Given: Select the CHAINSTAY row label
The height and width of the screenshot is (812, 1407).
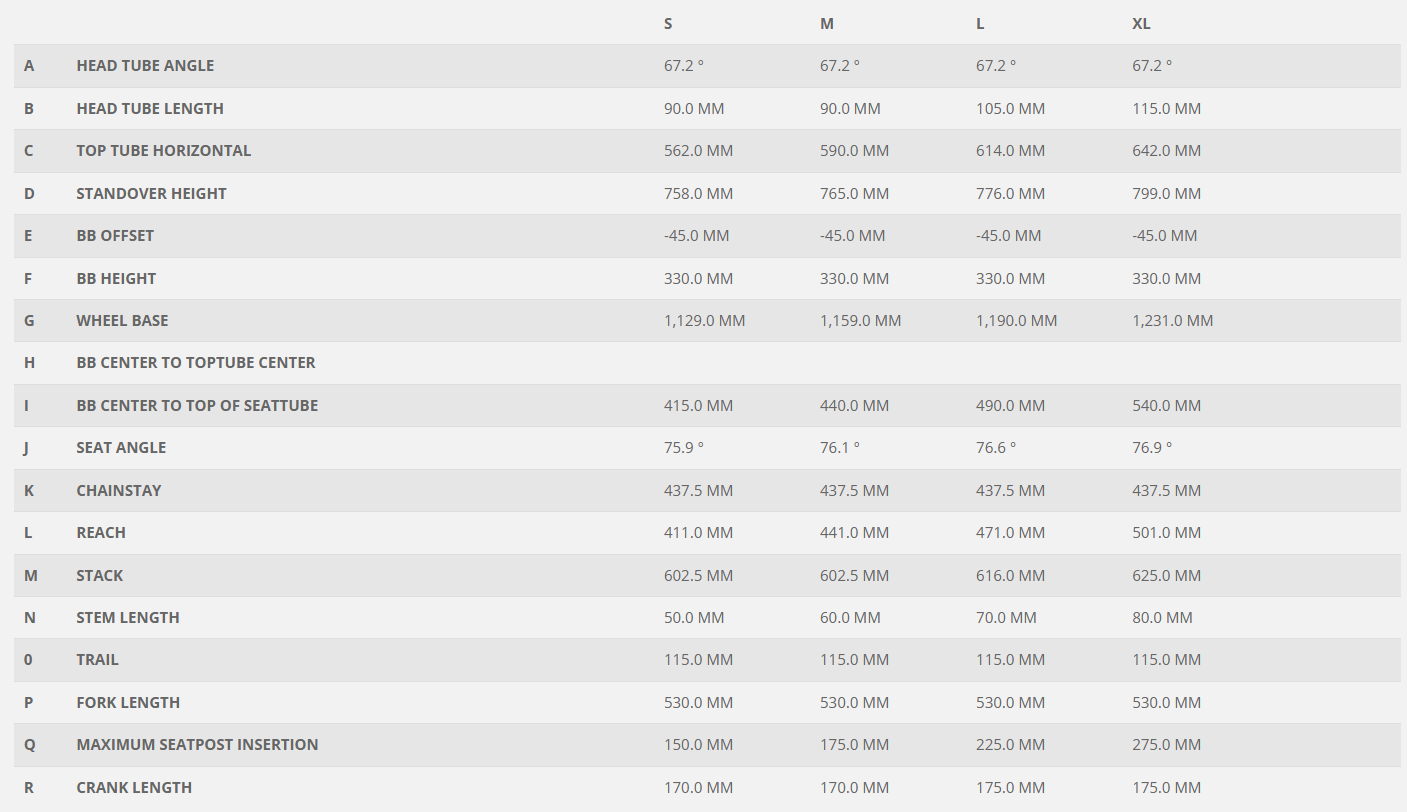Looking at the screenshot, I should [118, 491].
